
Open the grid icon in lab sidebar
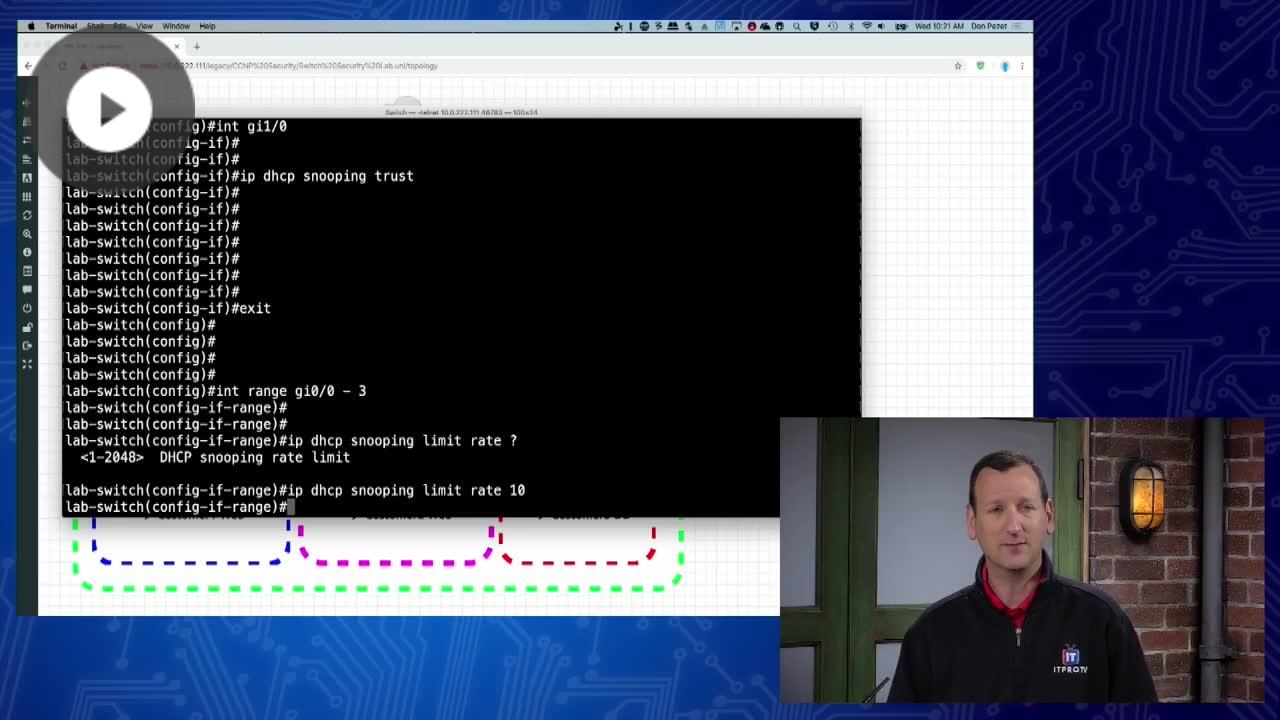(x=27, y=197)
